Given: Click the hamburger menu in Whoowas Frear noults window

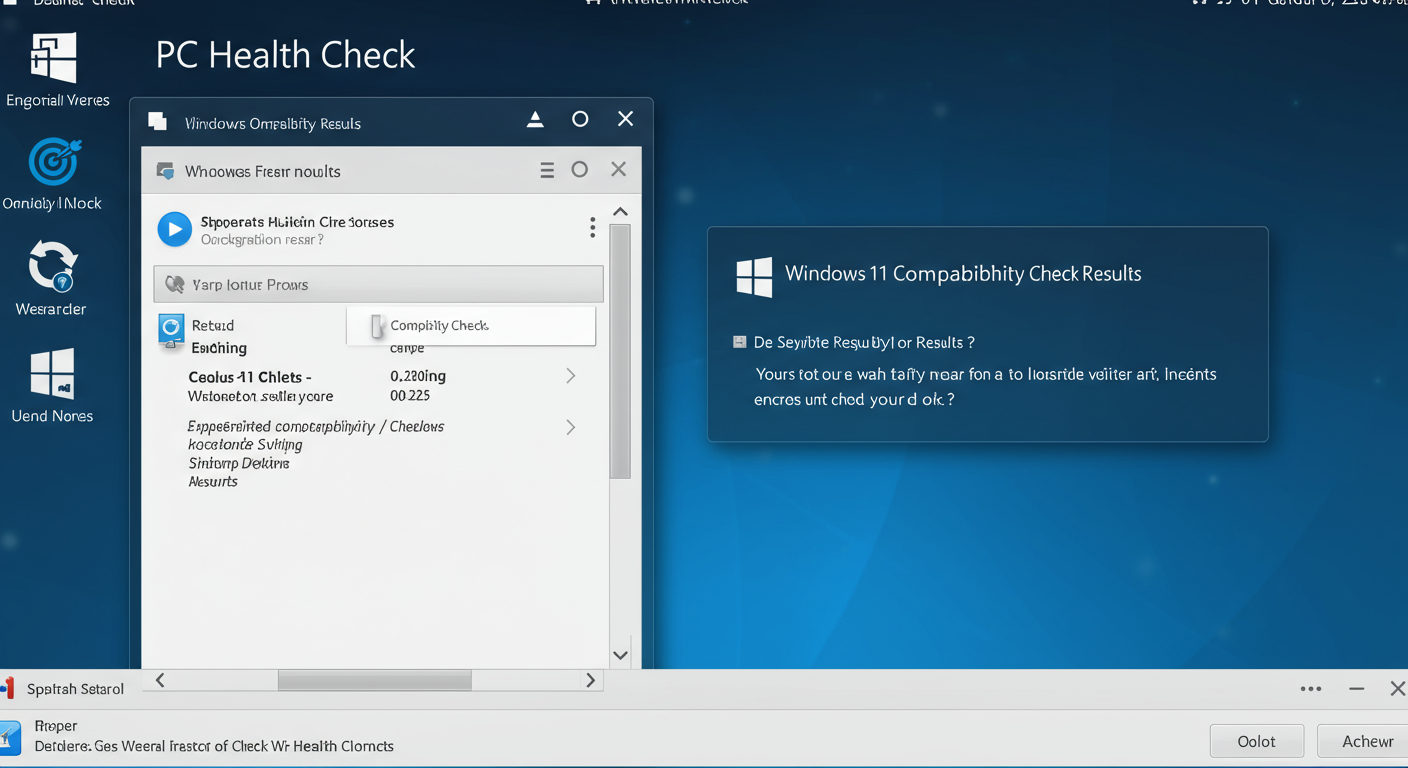Looking at the screenshot, I should pyautogui.click(x=547, y=170).
